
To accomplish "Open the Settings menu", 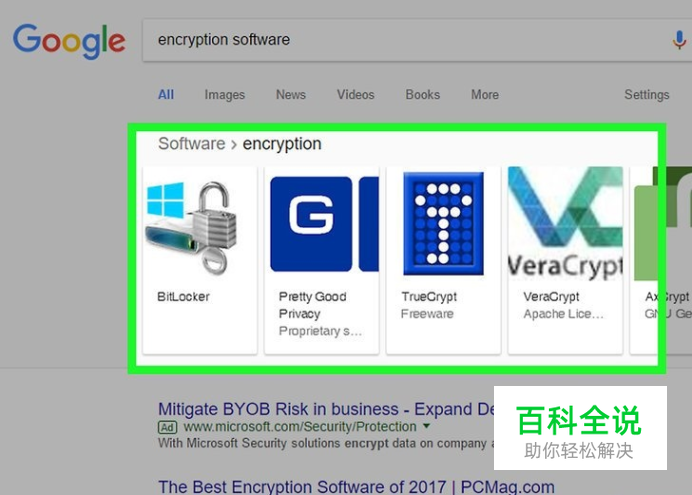I will pos(647,94).
